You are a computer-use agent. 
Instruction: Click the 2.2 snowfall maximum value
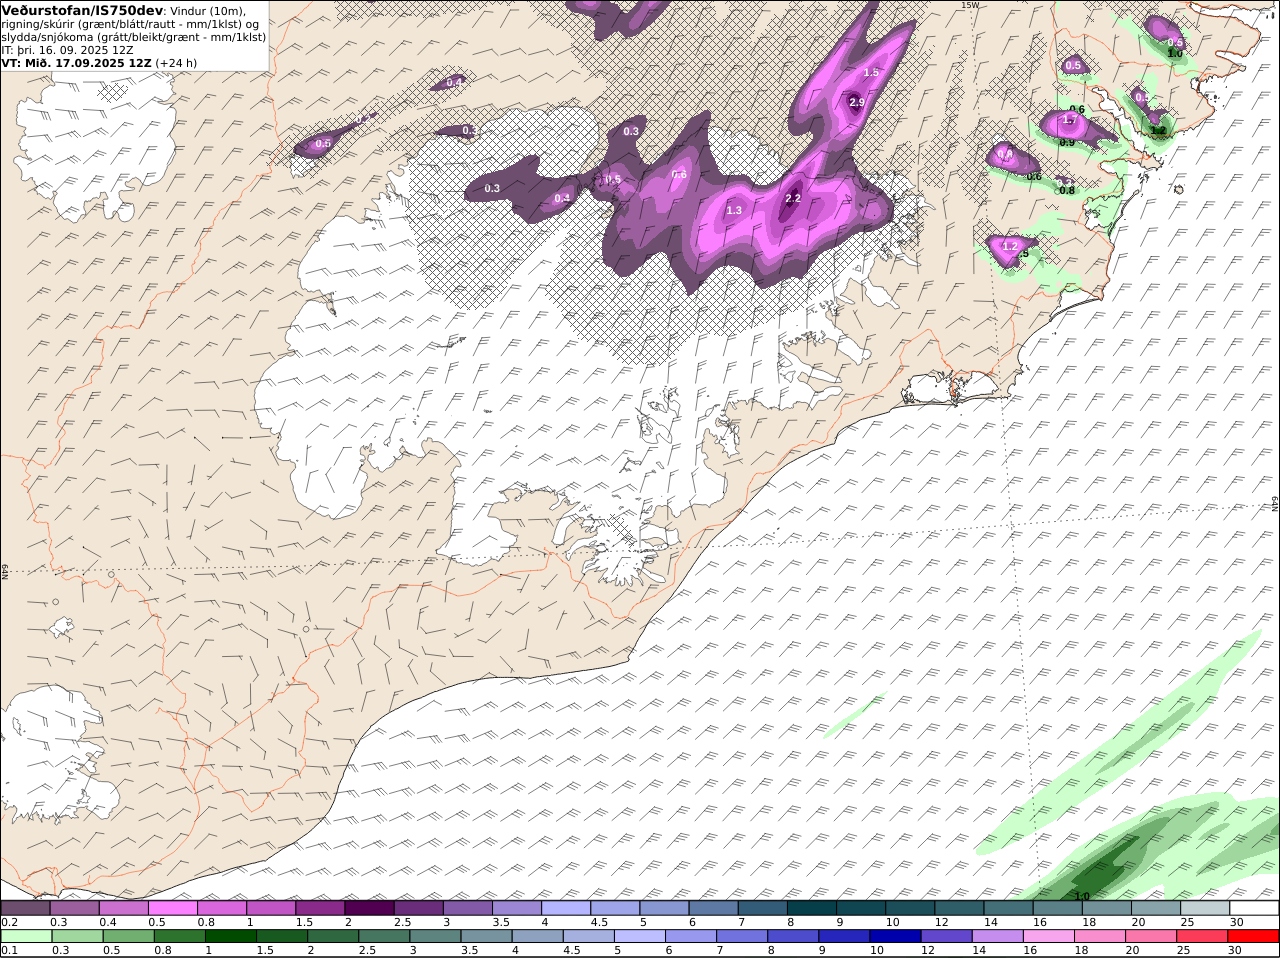(x=793, y=198)
